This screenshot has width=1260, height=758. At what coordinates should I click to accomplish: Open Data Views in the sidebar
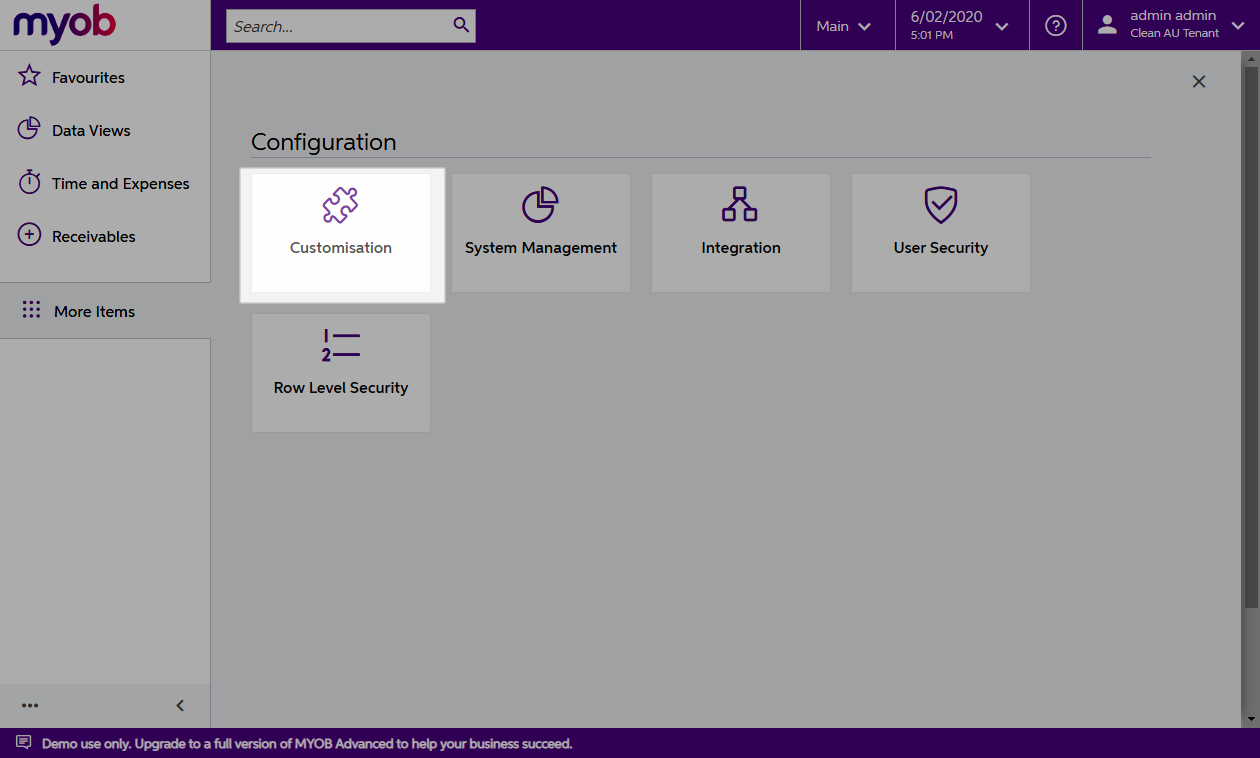tap(105, 130)
